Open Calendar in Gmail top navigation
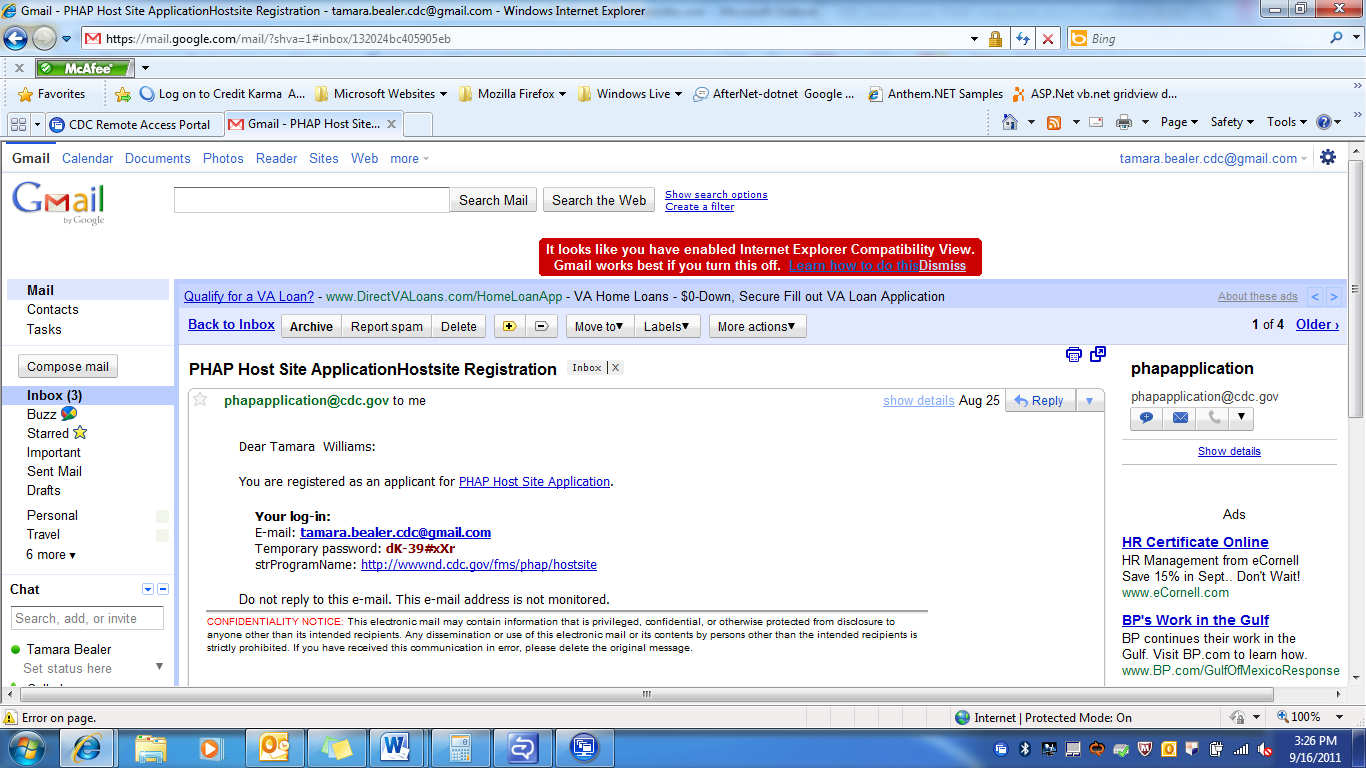Screen dimensions: 1366x768 (88, 158)
